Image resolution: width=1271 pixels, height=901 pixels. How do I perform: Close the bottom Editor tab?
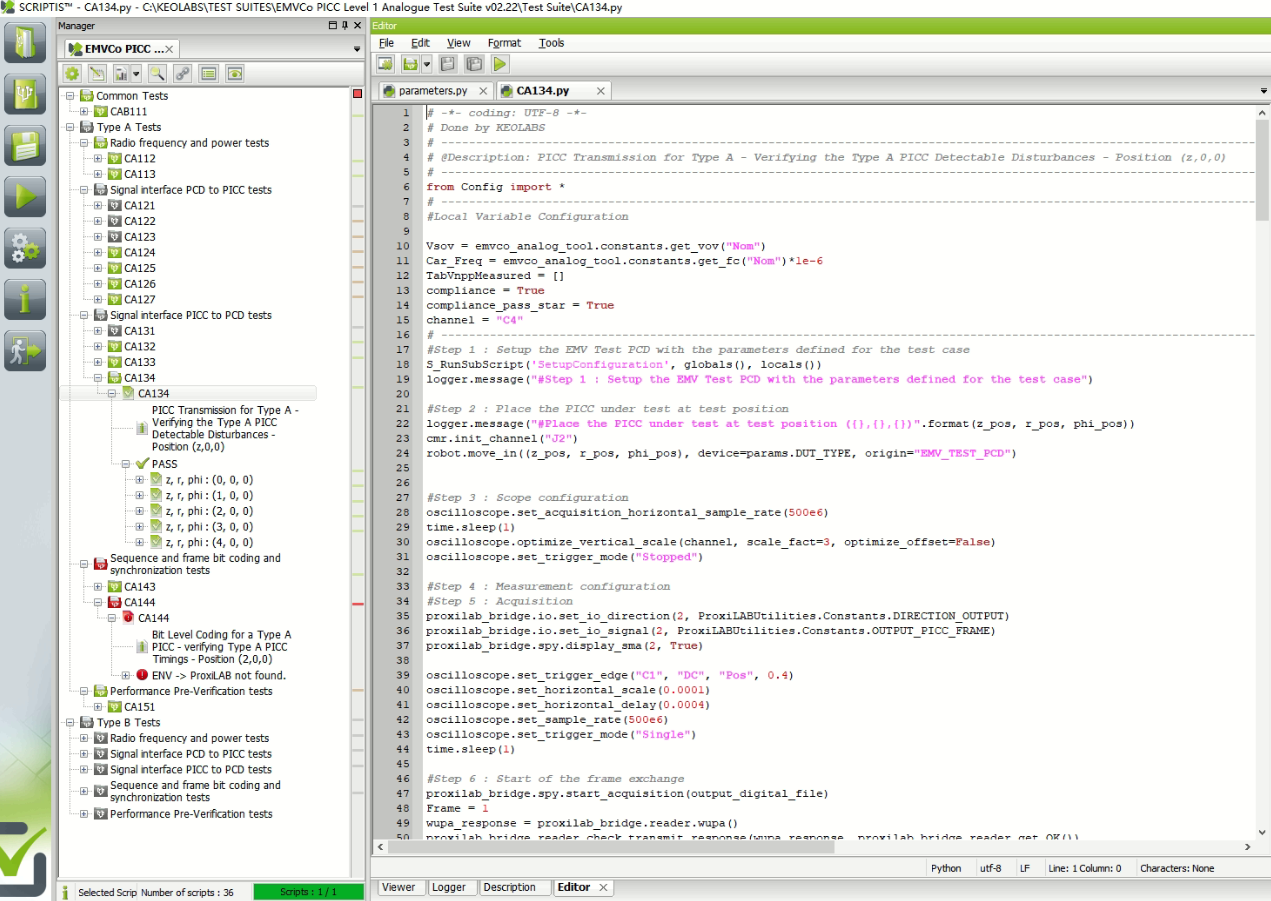(x=604, y=887)
